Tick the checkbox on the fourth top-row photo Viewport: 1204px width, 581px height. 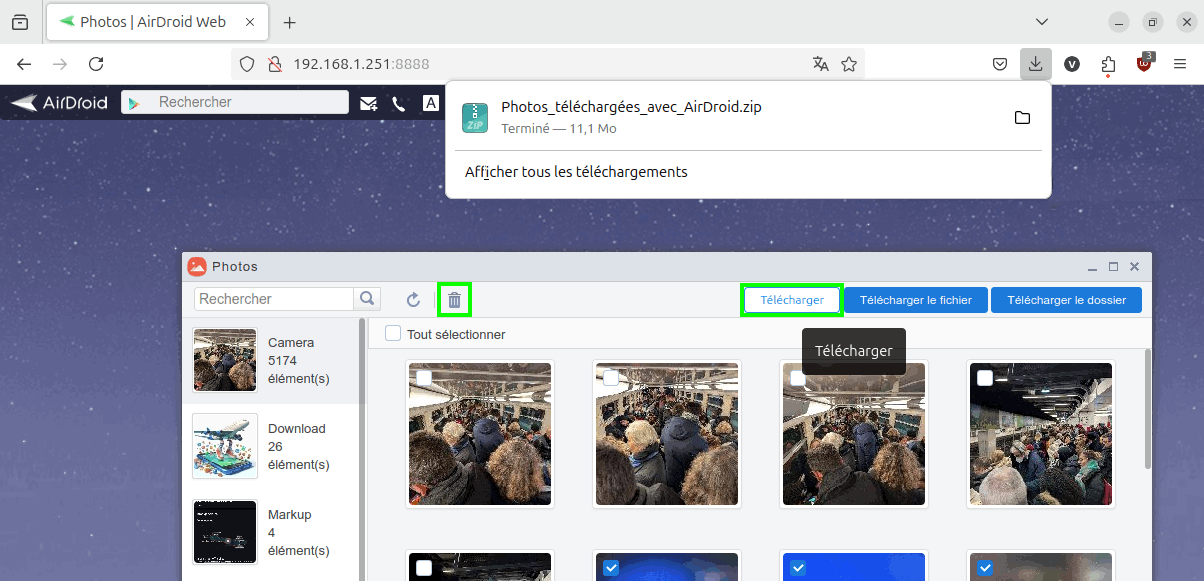tap(985, 378)
